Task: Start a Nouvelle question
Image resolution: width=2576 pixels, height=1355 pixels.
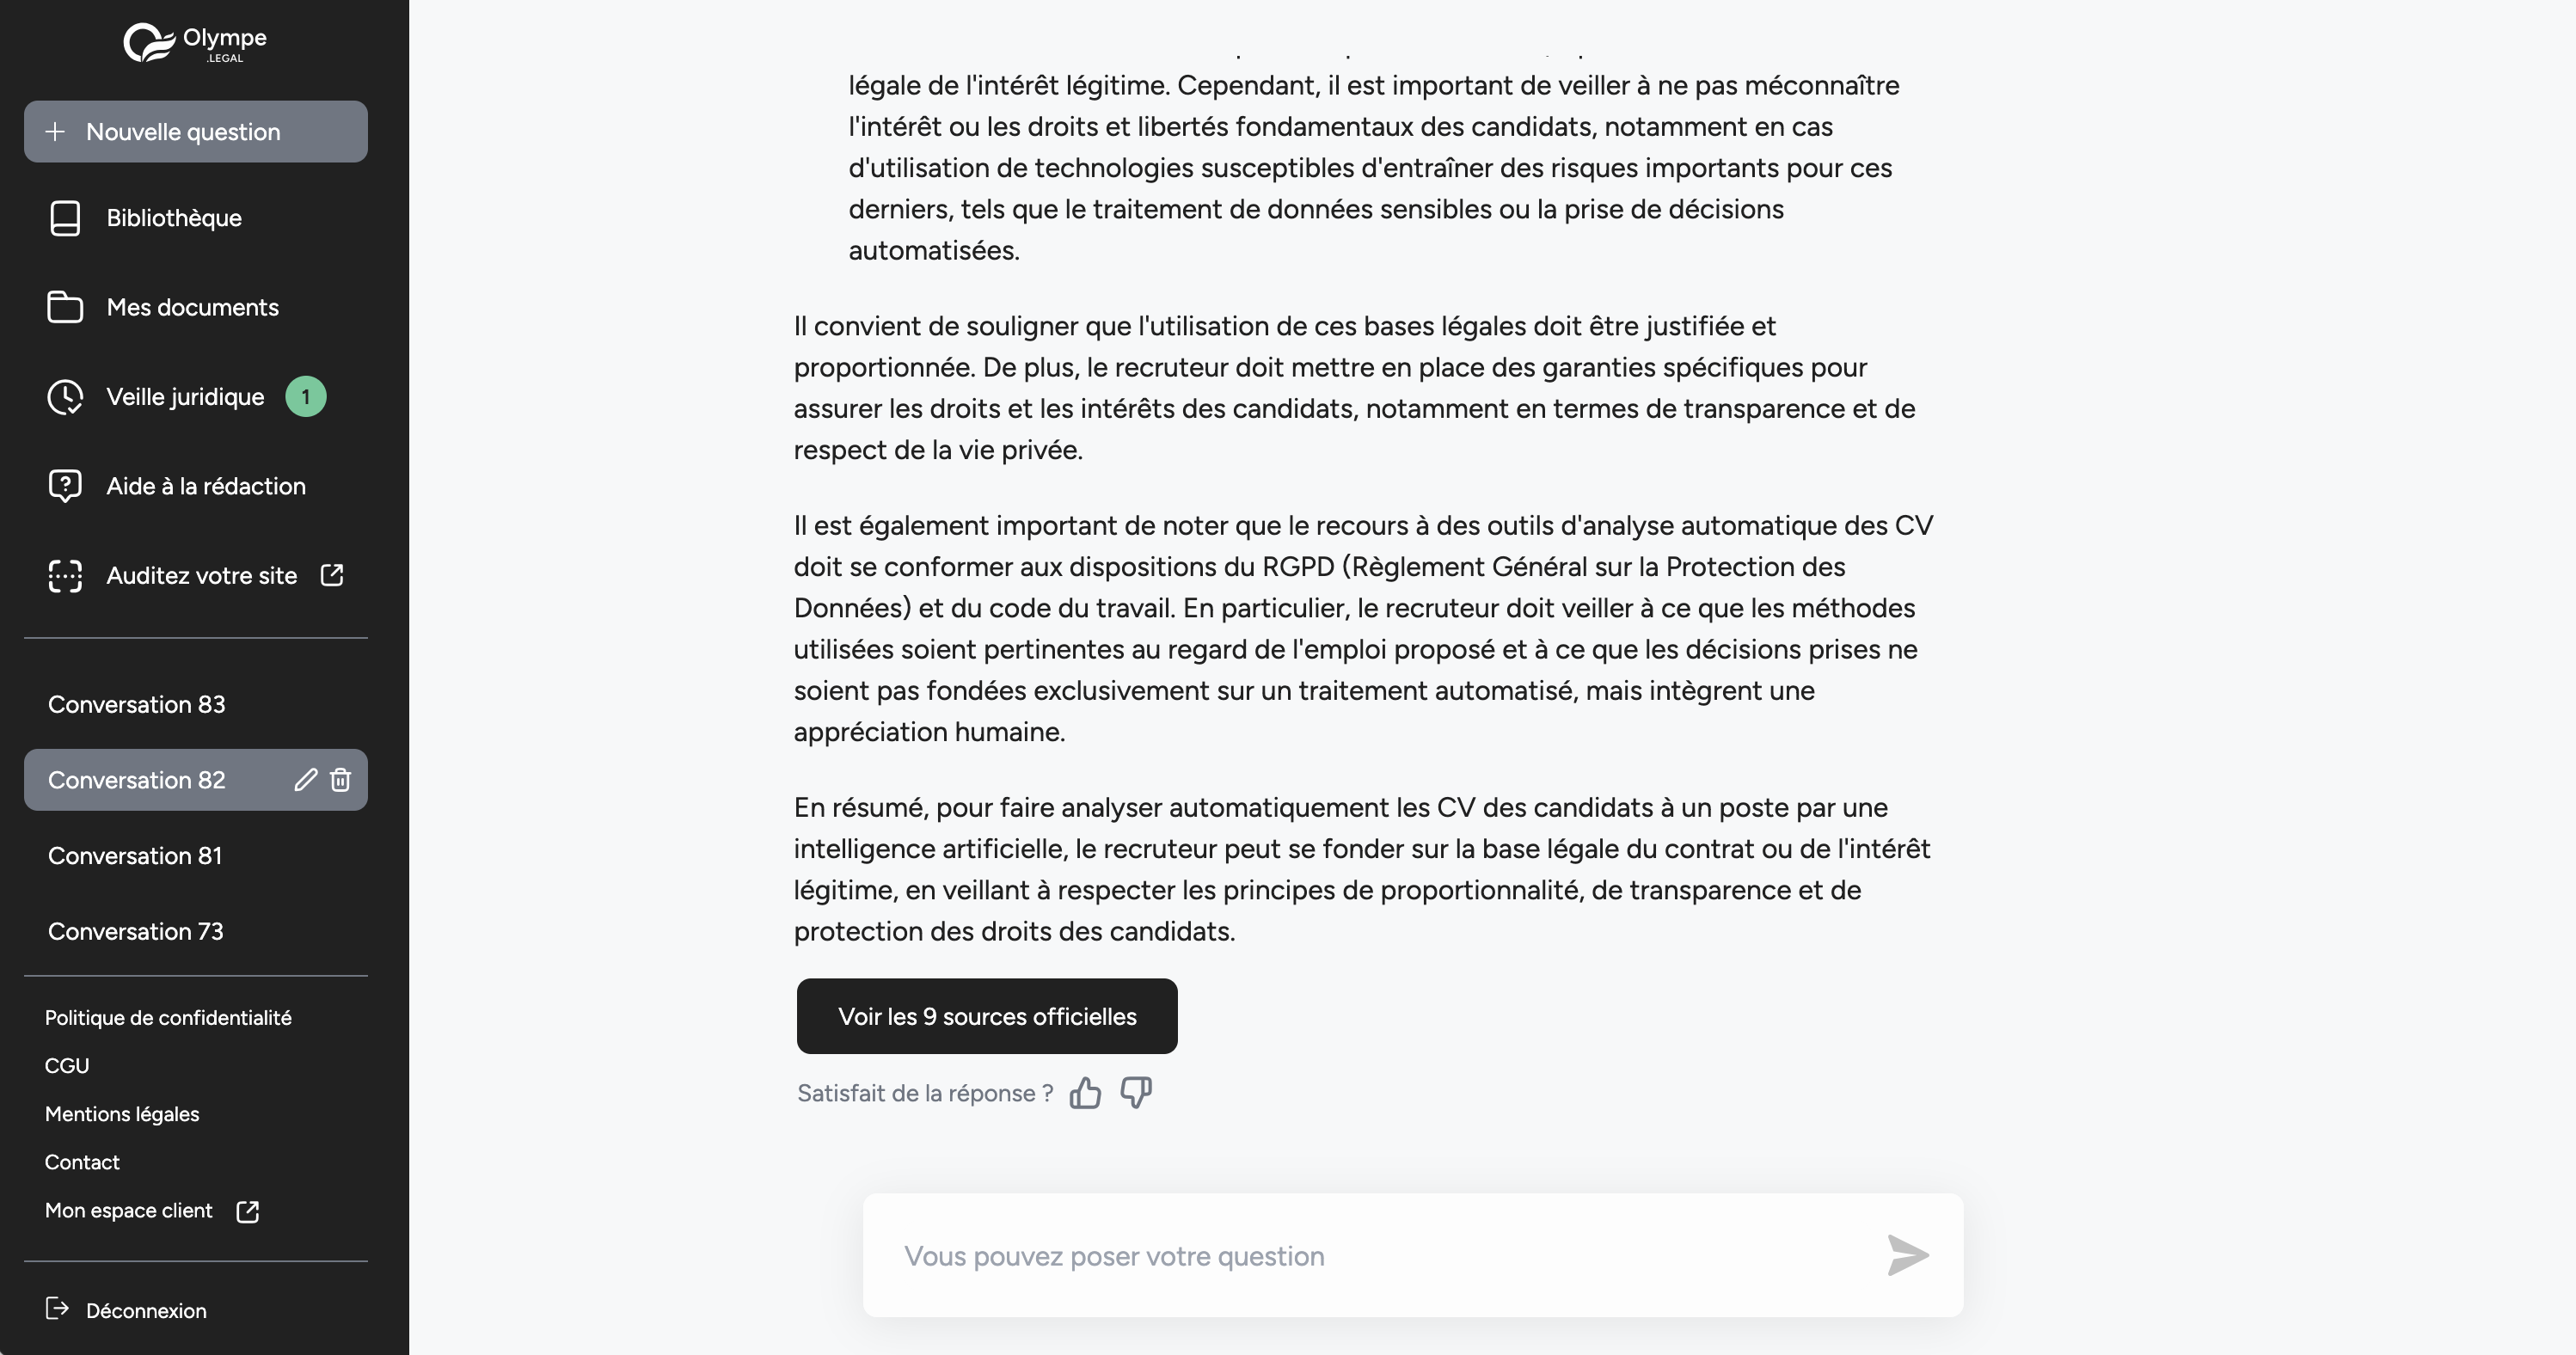Action: pyautogui.click(x=196, y=132)
